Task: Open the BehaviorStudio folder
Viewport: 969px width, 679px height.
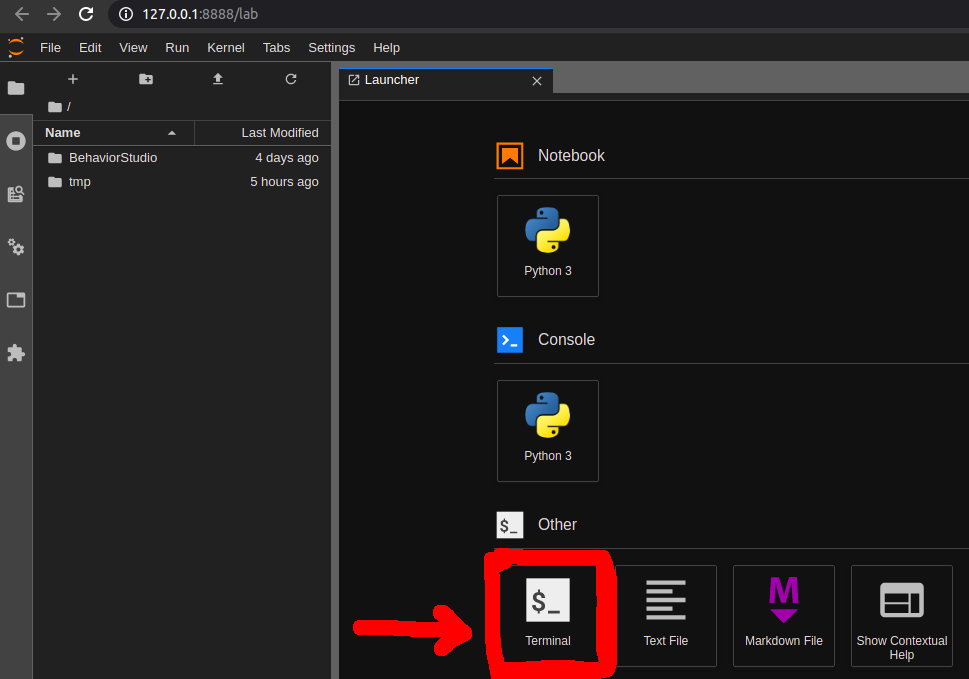Action: [x=112, y=158]
